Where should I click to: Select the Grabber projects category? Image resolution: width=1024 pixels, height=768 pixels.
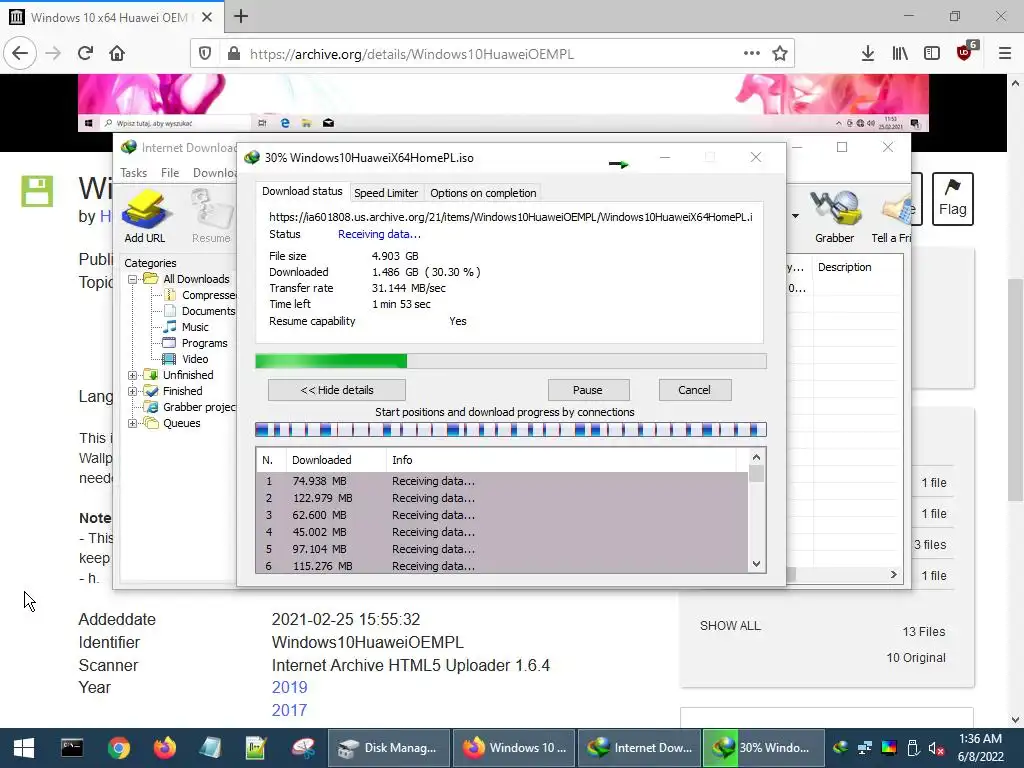191,408
